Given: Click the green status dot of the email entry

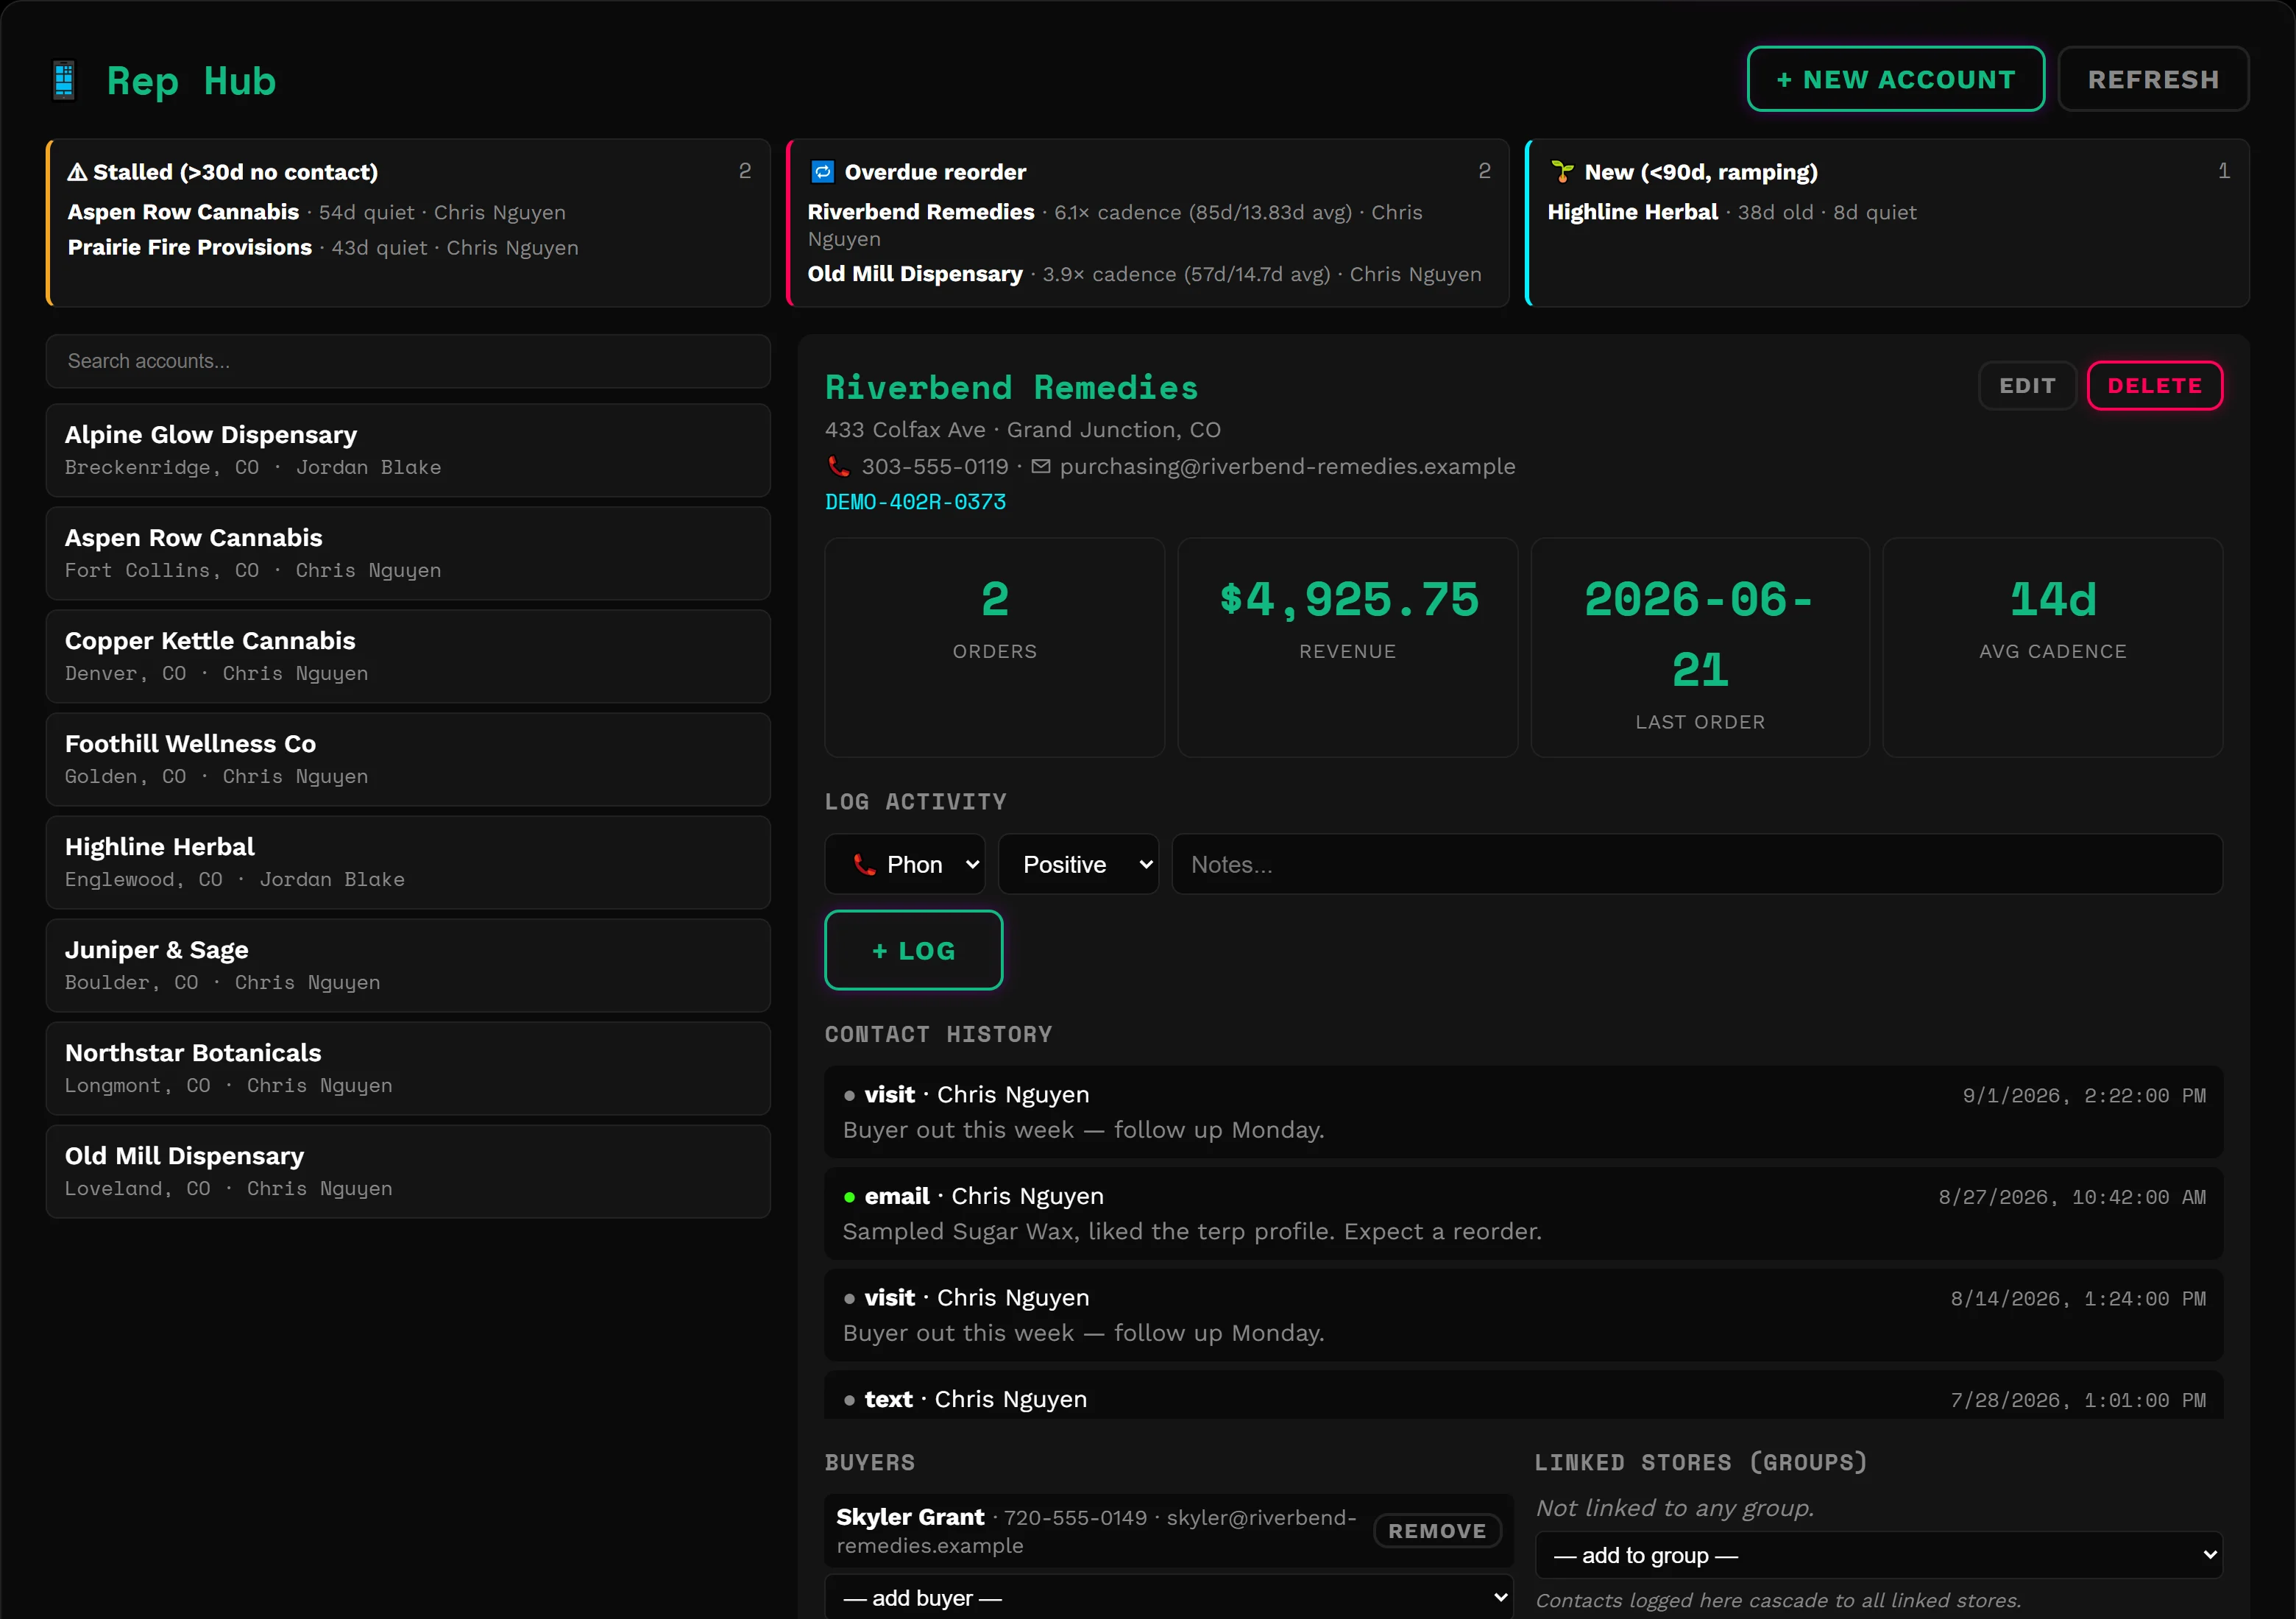Looking at the screenshot, I should pyautogui.click(x=849, y=1197).
